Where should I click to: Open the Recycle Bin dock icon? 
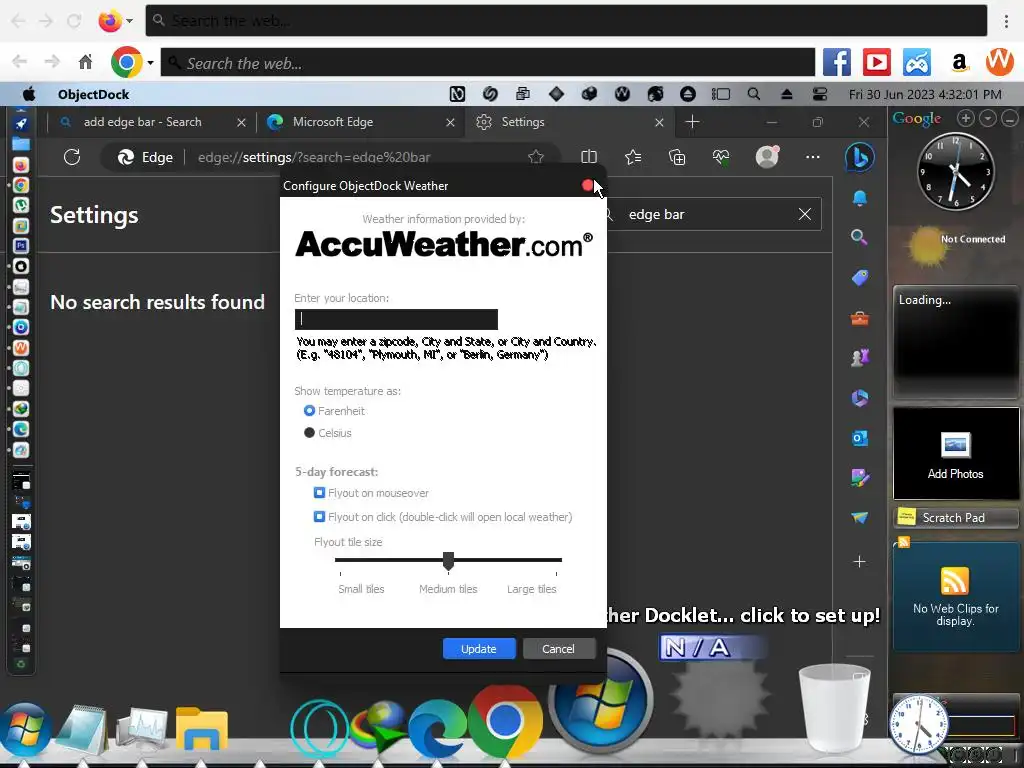[x=834, y=708]
